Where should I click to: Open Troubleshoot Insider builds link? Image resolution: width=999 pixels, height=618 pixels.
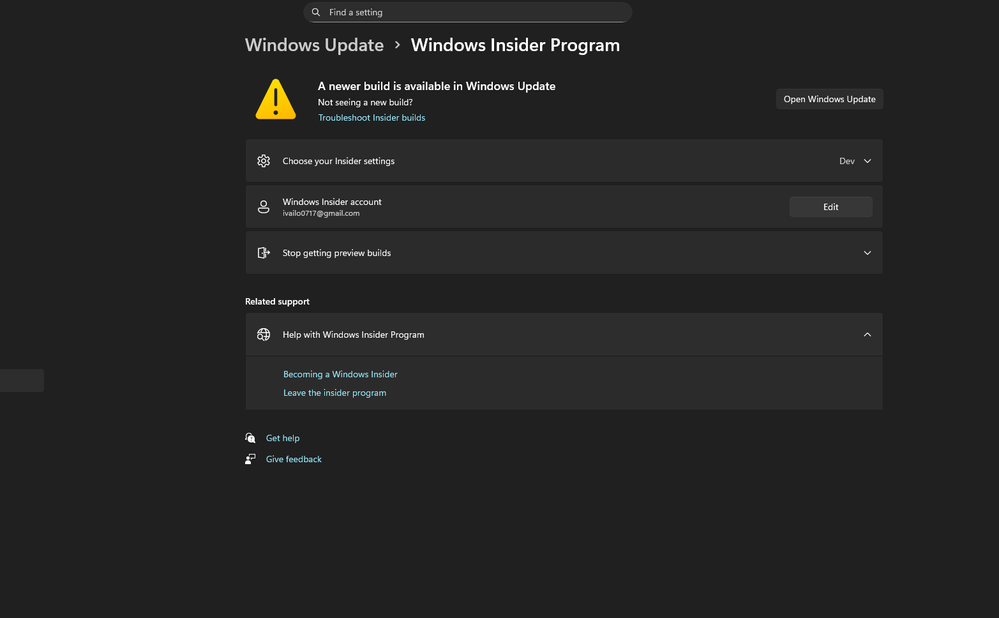pyautogui.click(x=371, y=118)
